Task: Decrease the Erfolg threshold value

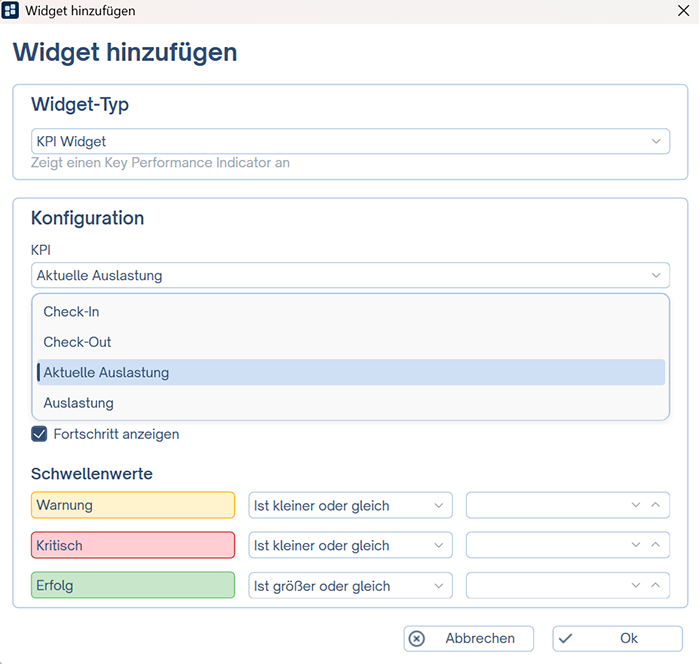Action: pos(636,585)
